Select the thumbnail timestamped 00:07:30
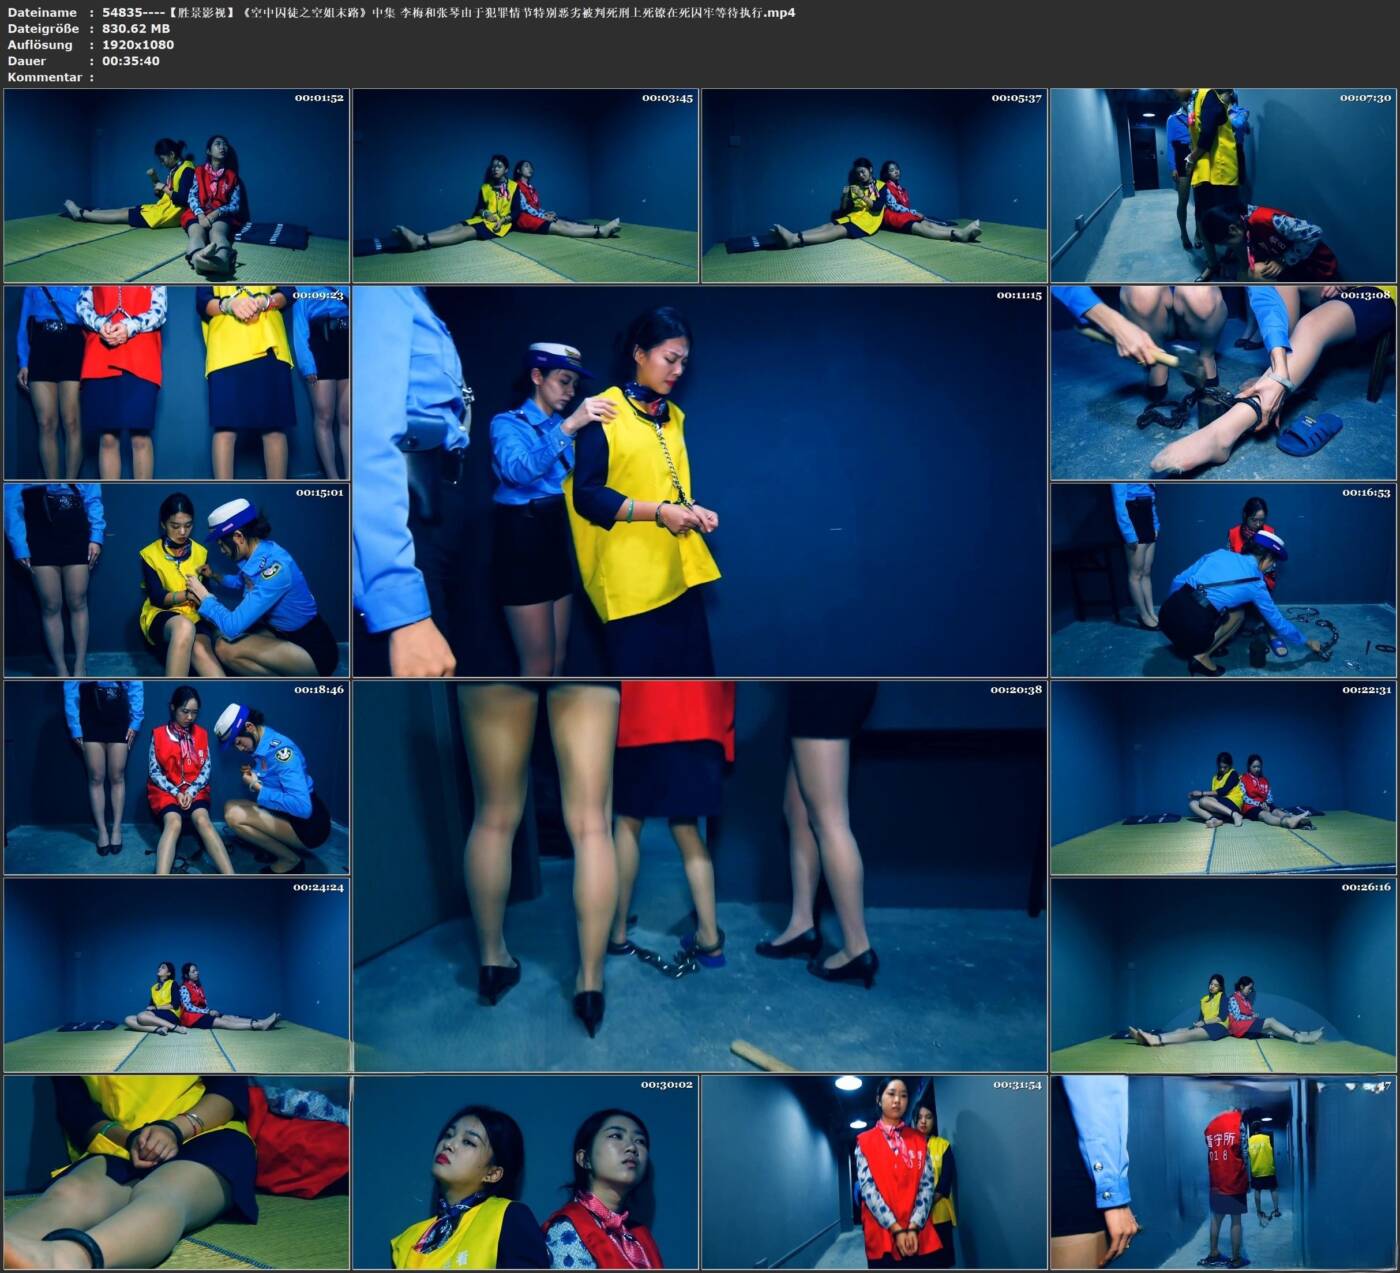The height and width of the screenshot is (1273, 1400). (x=1223, y=185)
